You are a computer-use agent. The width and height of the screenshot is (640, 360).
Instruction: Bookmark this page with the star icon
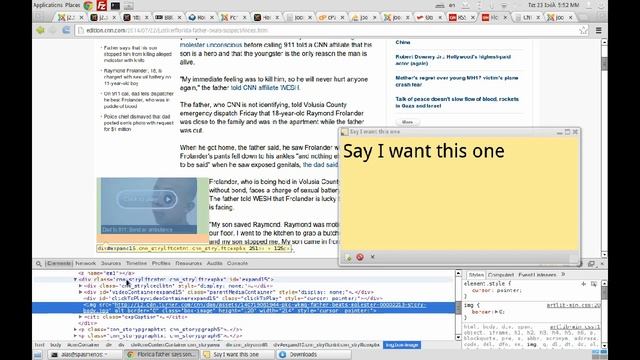pos(583,30)
